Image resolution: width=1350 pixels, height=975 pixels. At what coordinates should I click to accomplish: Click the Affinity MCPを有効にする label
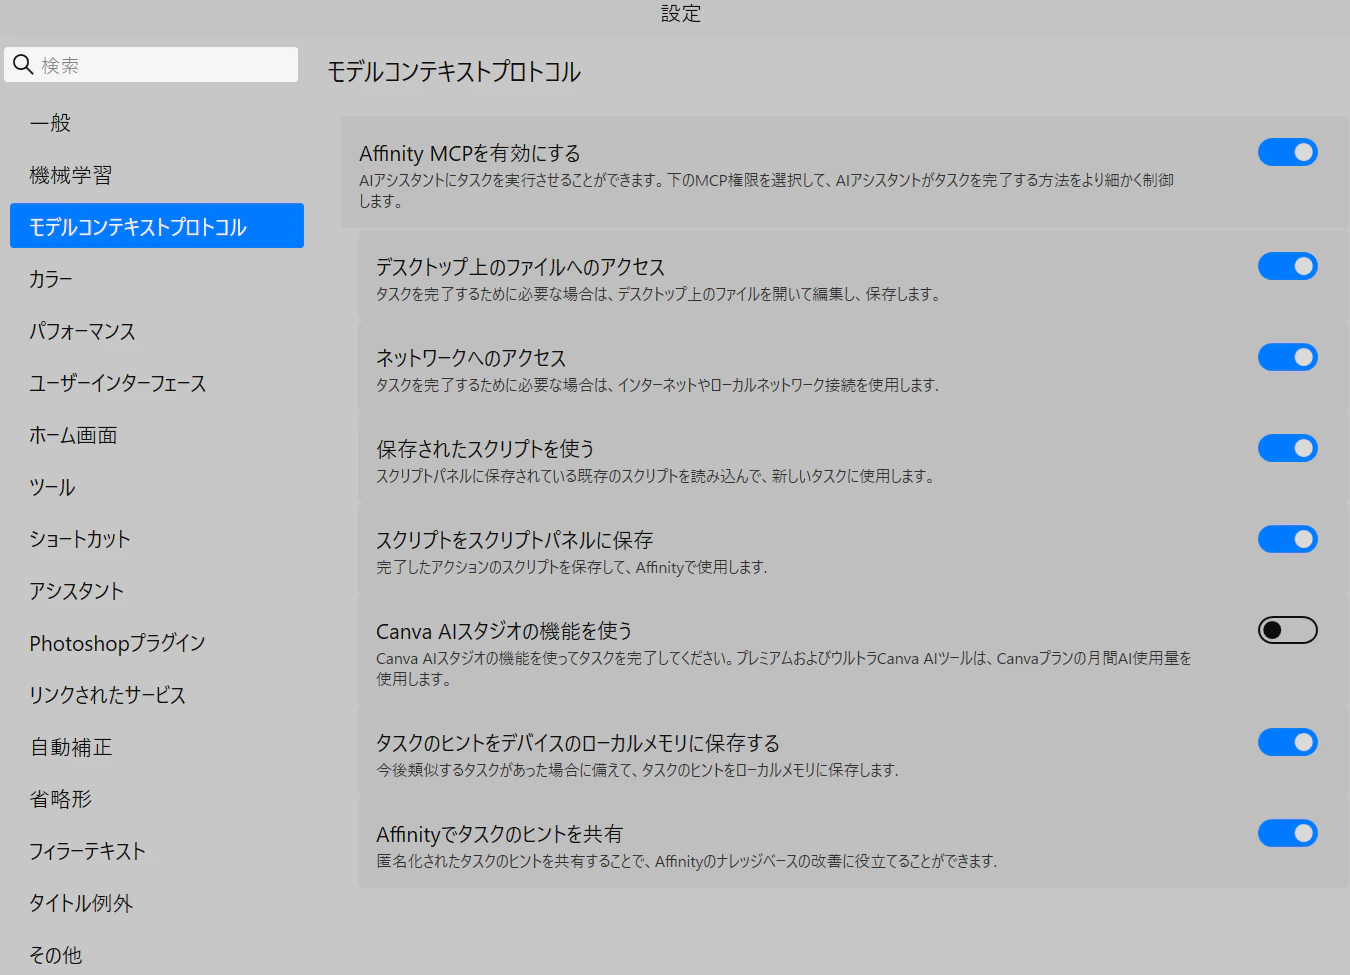469,153
